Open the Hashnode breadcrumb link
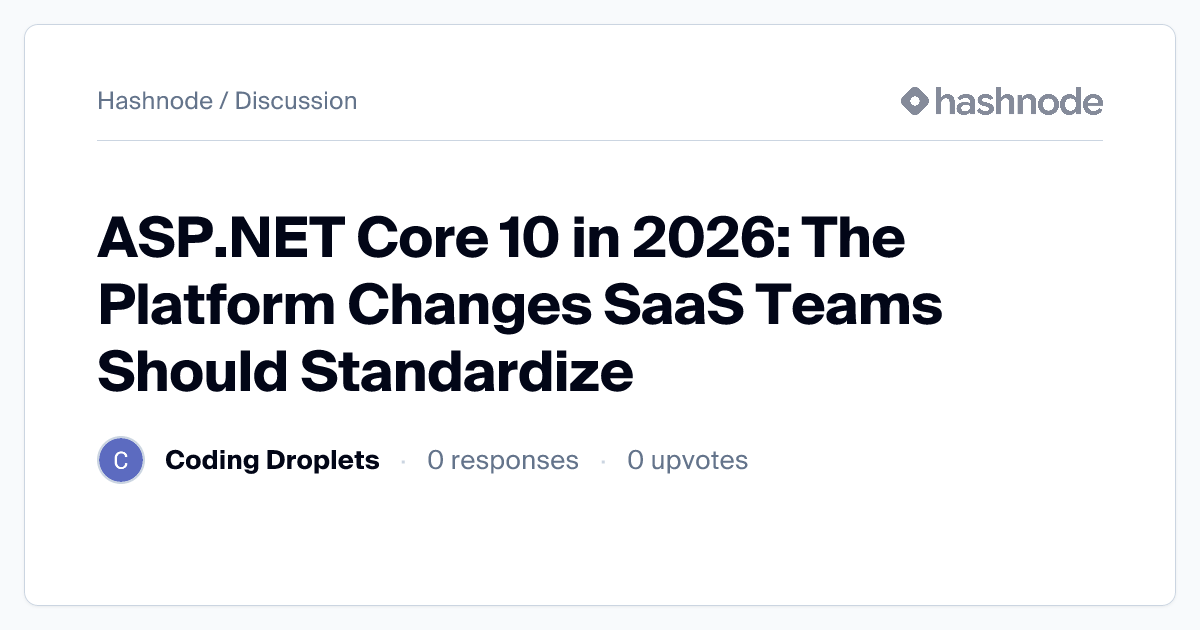Screen dimensions: 1200x630 point(155,101)
